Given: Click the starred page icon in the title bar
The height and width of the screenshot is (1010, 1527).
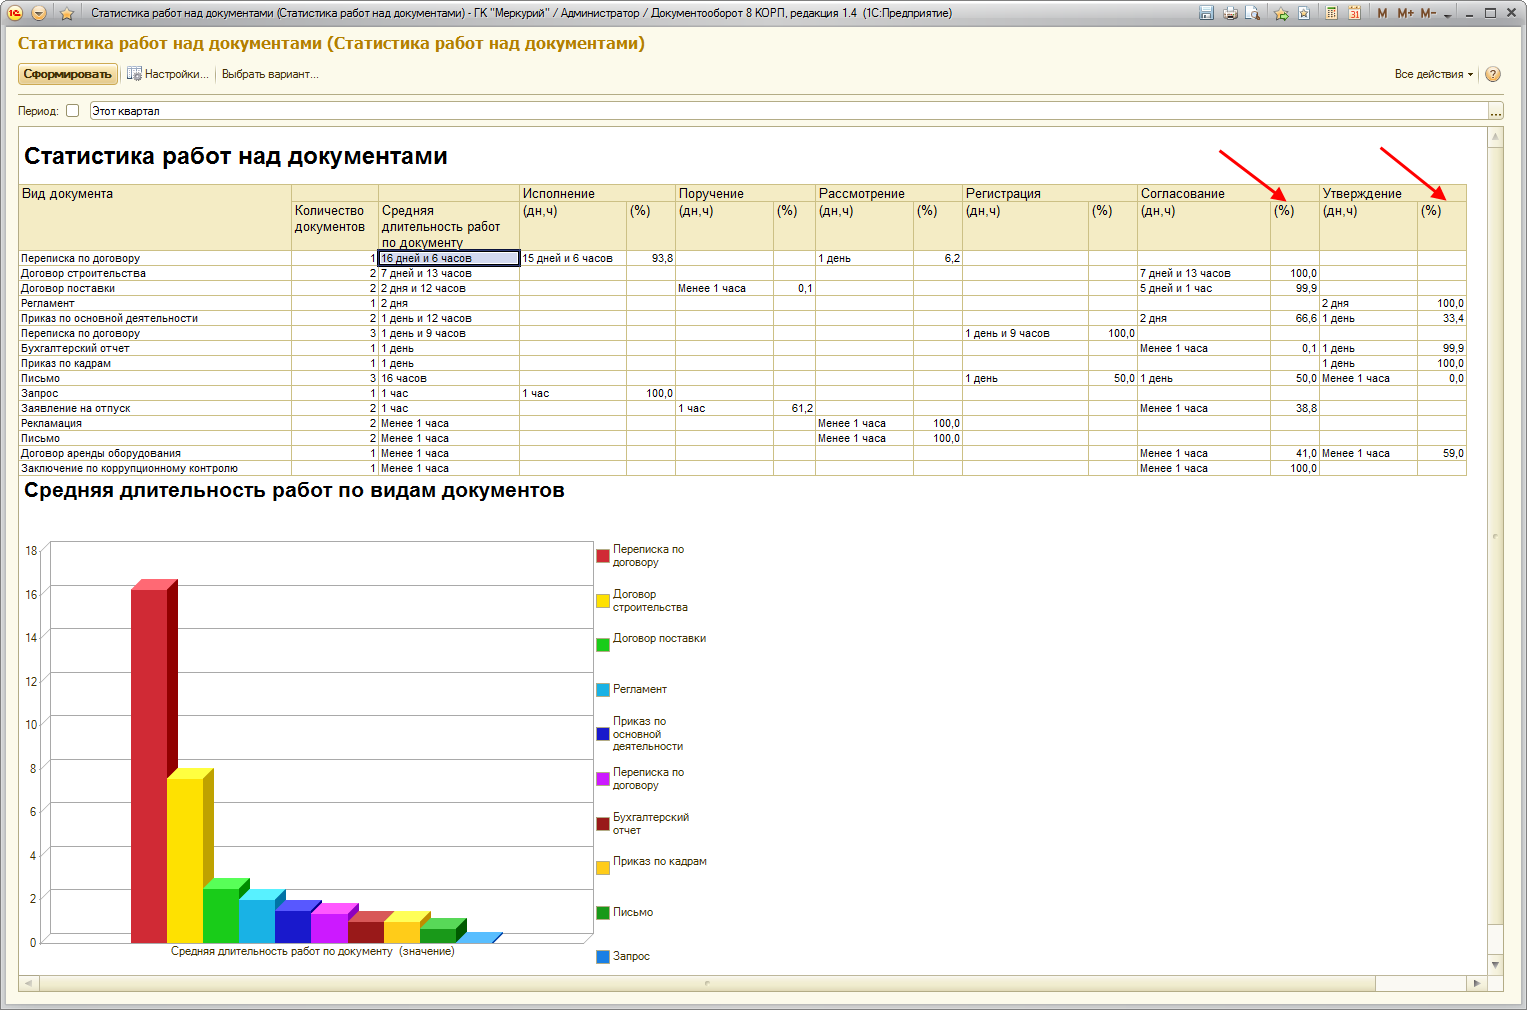Looking at the screenshot, I should click(x=1304, y=13).
